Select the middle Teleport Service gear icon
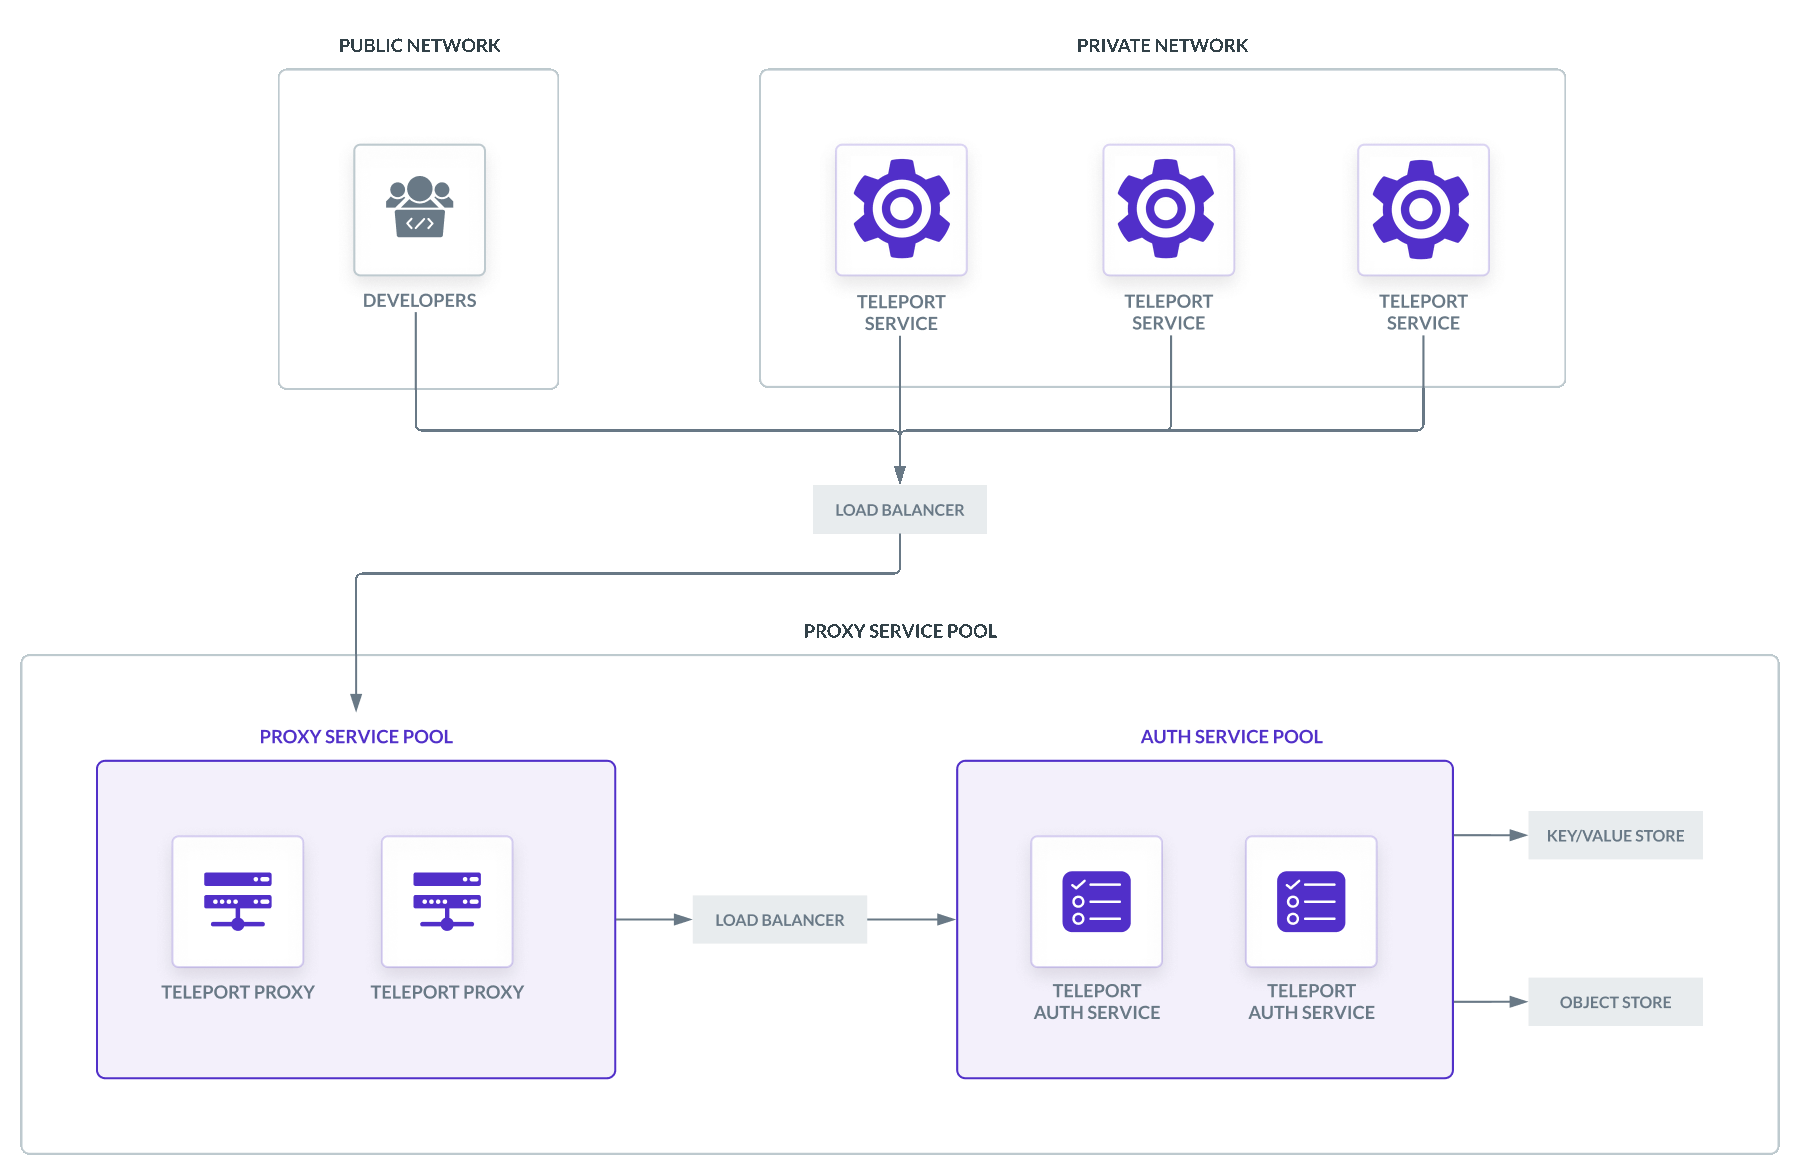1800x1176 pixels. pyautogui.click(x=1167, y=209)
